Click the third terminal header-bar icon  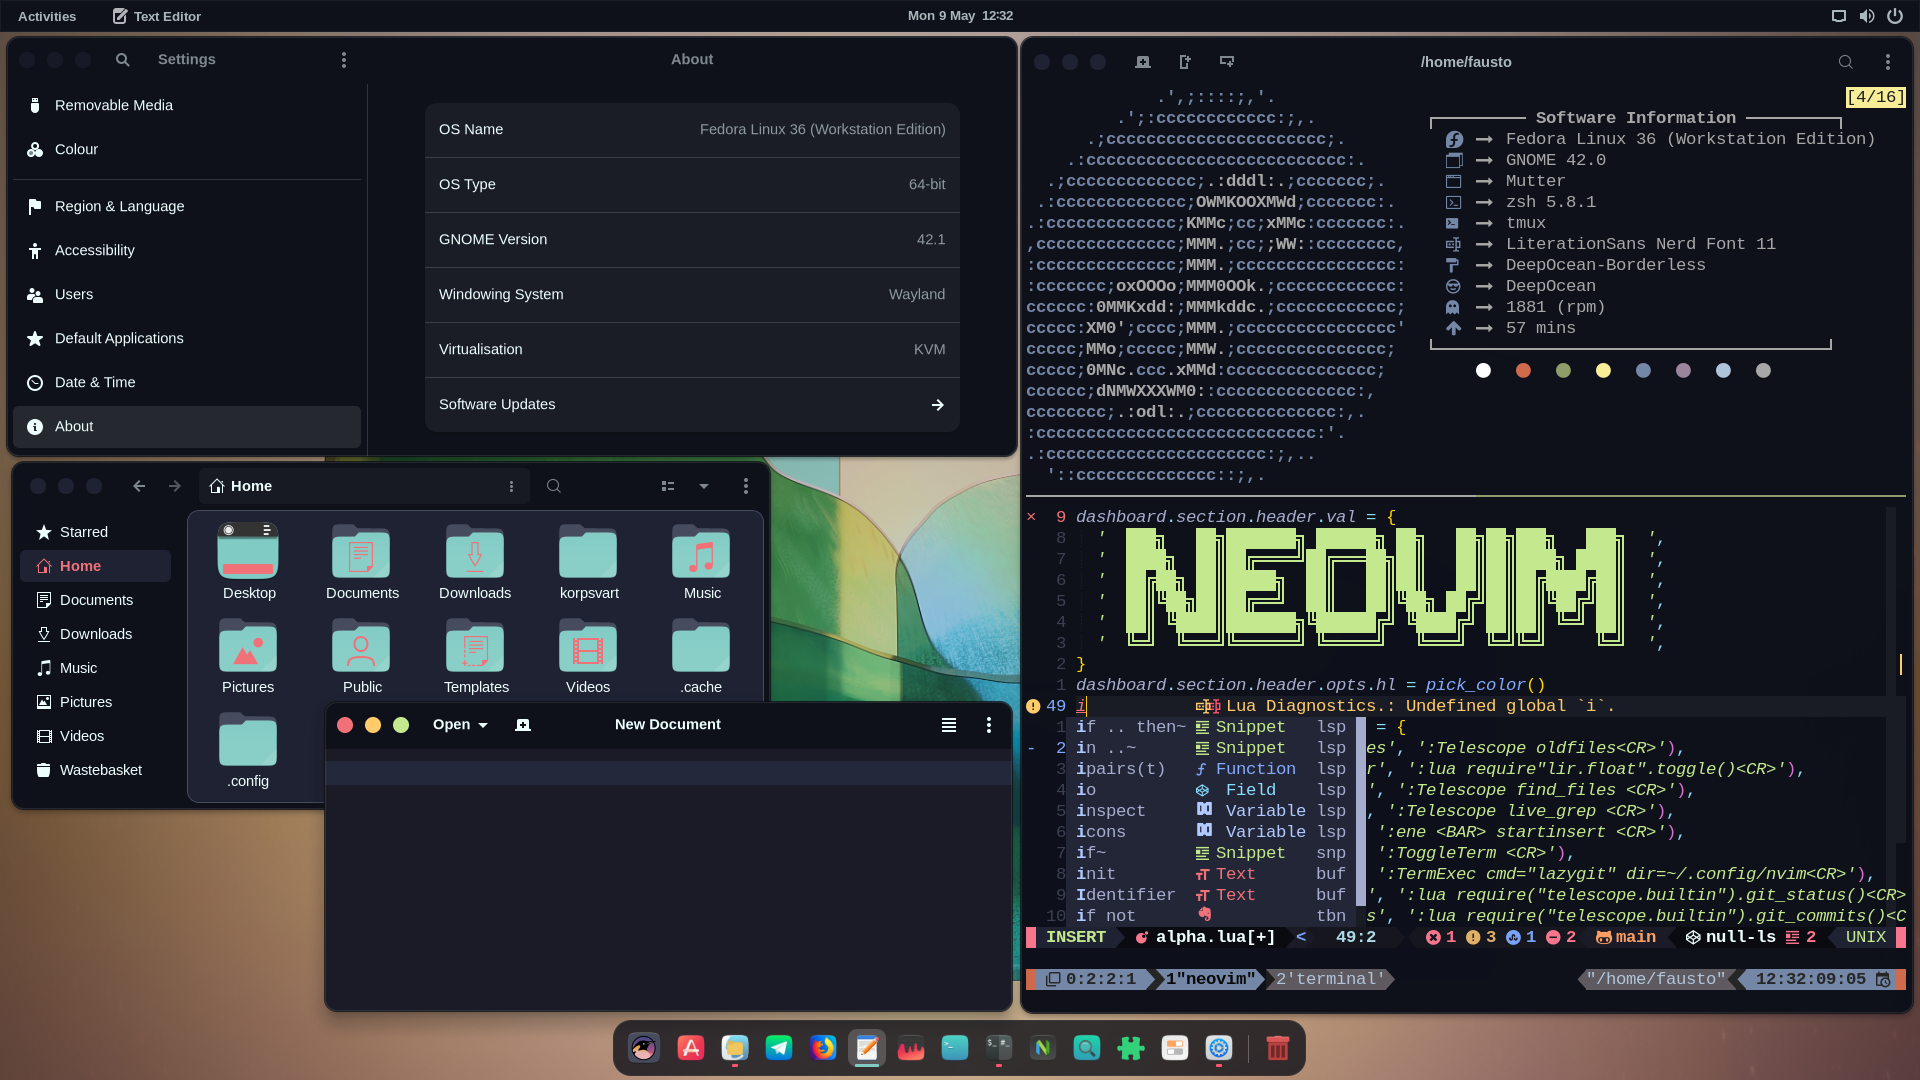(x=1227, y=62)
